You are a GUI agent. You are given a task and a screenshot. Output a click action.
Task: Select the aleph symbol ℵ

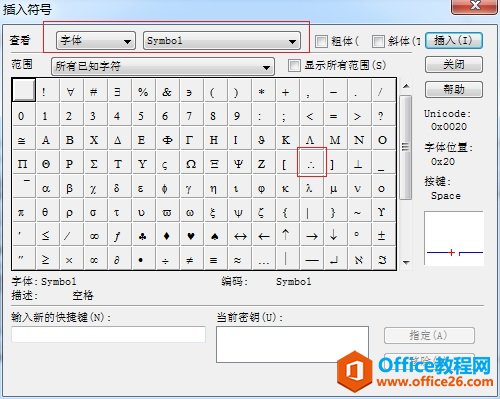pos(358,260)
